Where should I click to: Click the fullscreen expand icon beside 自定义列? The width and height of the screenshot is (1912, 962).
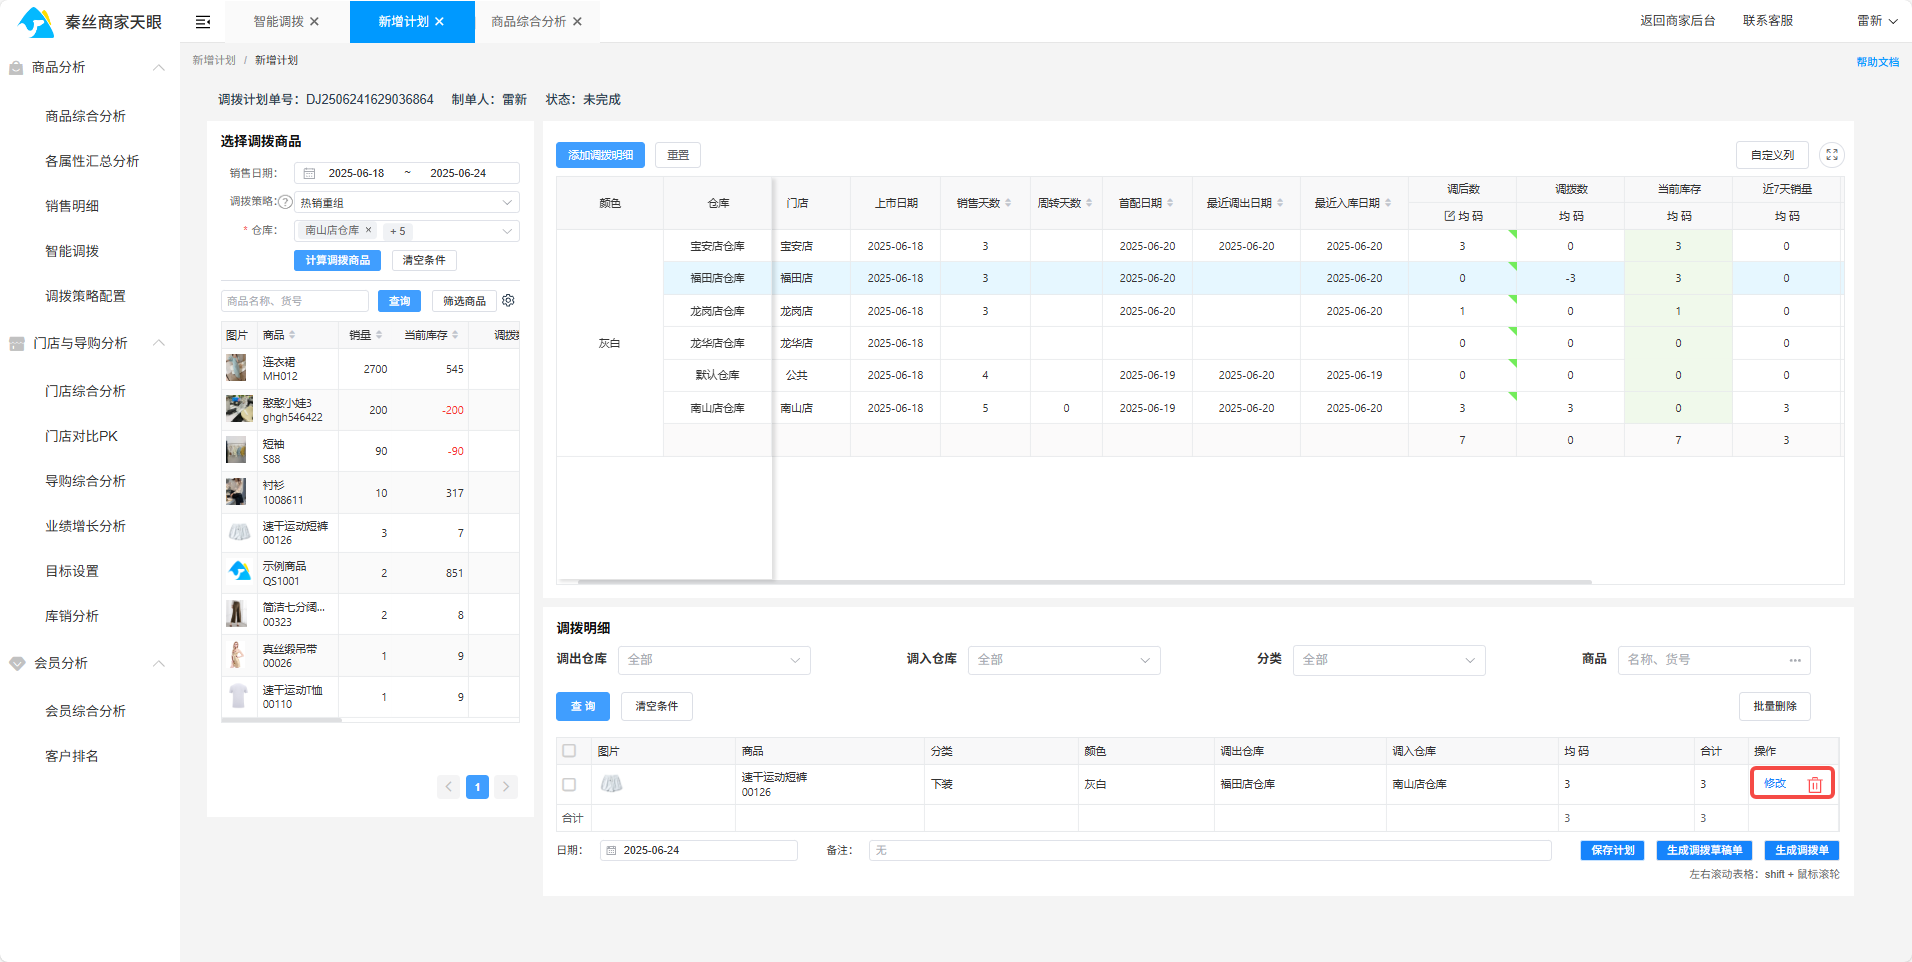[x=1832, y=155]
